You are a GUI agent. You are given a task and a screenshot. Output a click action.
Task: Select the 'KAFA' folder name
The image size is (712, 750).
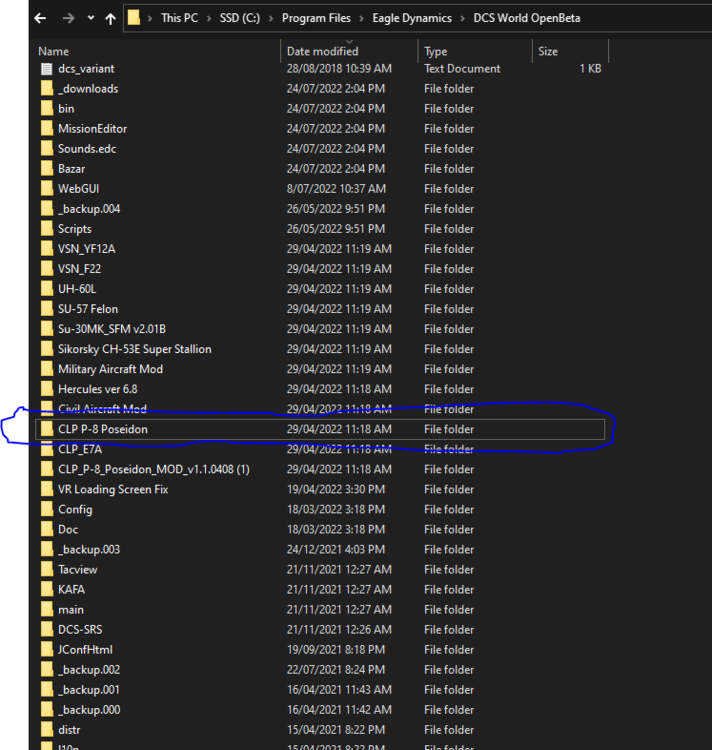click(71, 590)
